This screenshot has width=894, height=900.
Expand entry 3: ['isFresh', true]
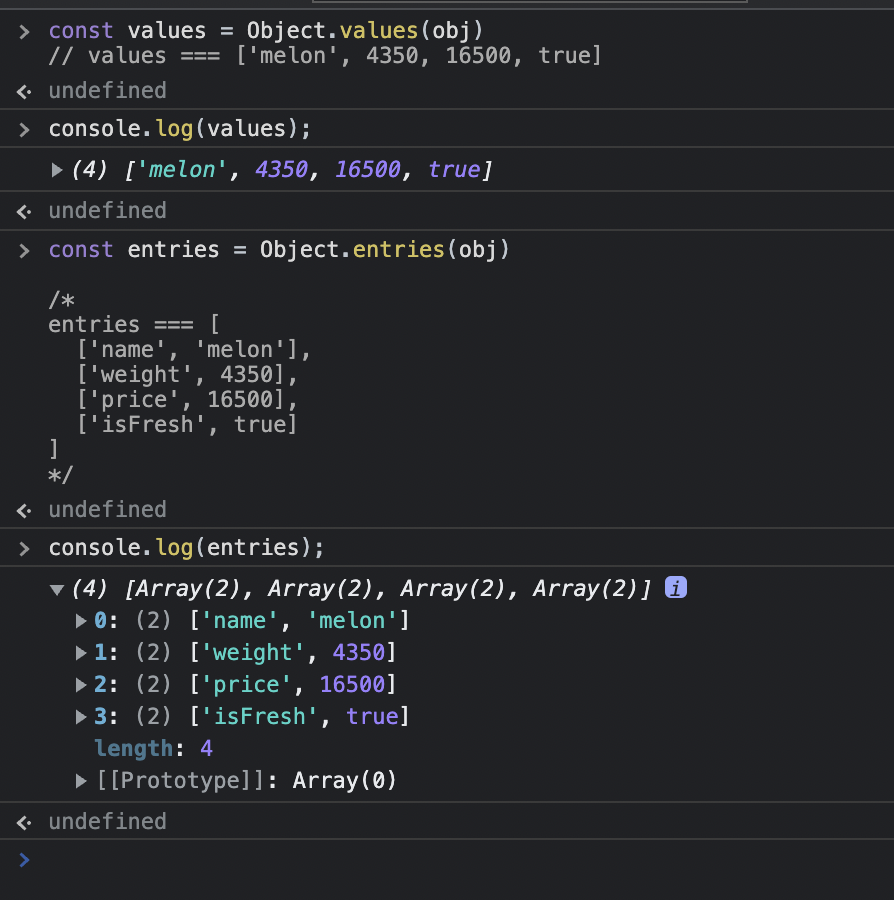coord(81,717)
